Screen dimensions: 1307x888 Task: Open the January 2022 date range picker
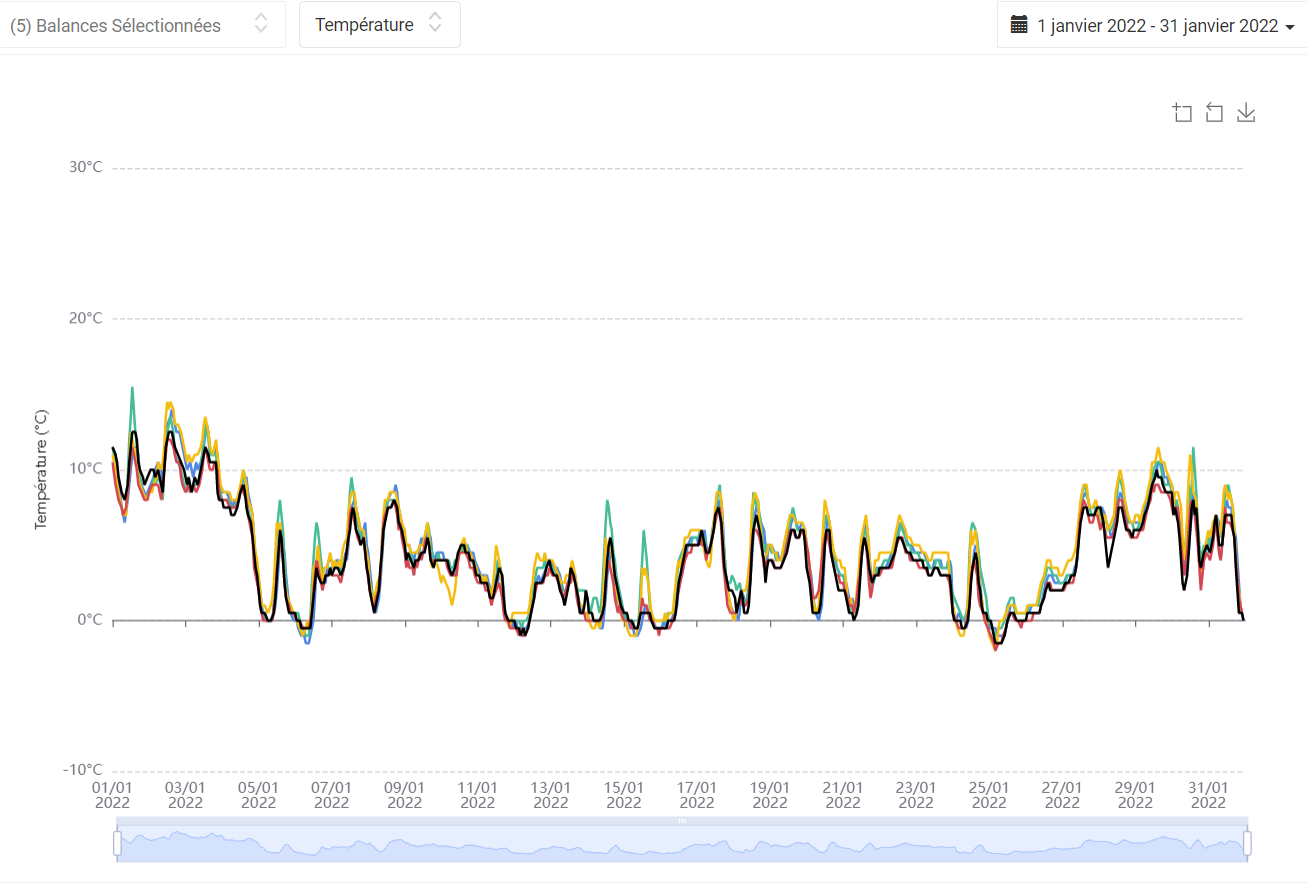coord(1152,26)
